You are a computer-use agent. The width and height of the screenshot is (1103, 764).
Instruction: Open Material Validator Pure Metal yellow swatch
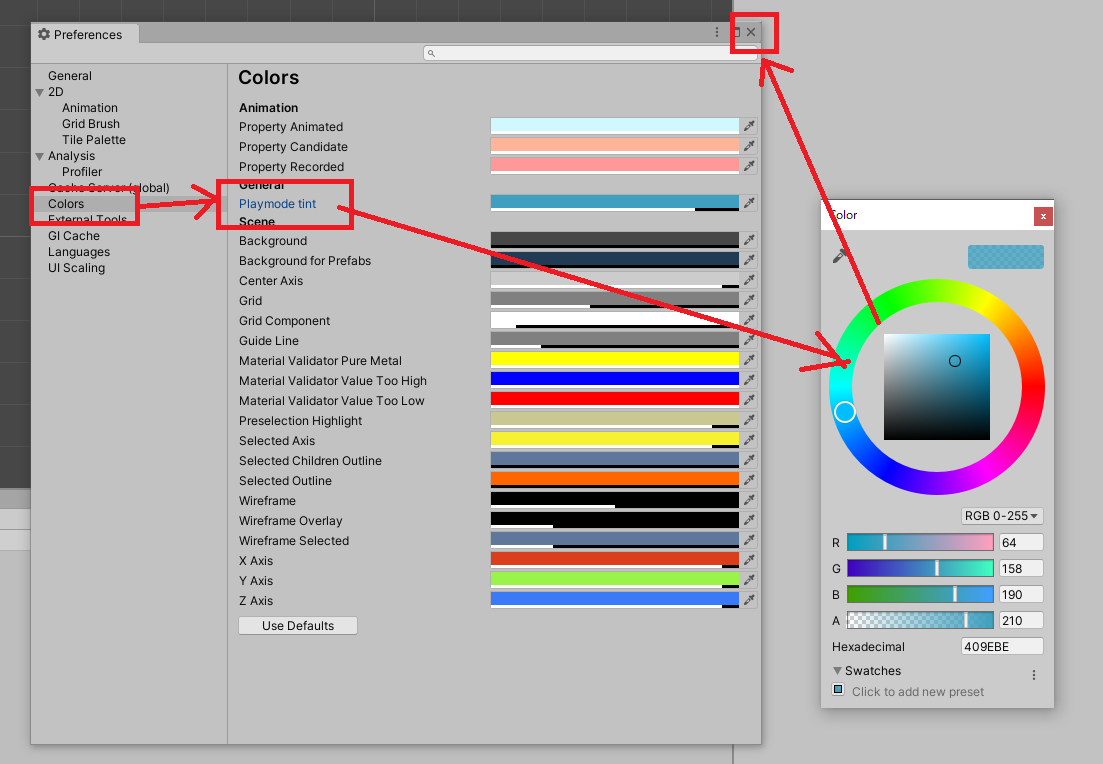tap(614, 360)
